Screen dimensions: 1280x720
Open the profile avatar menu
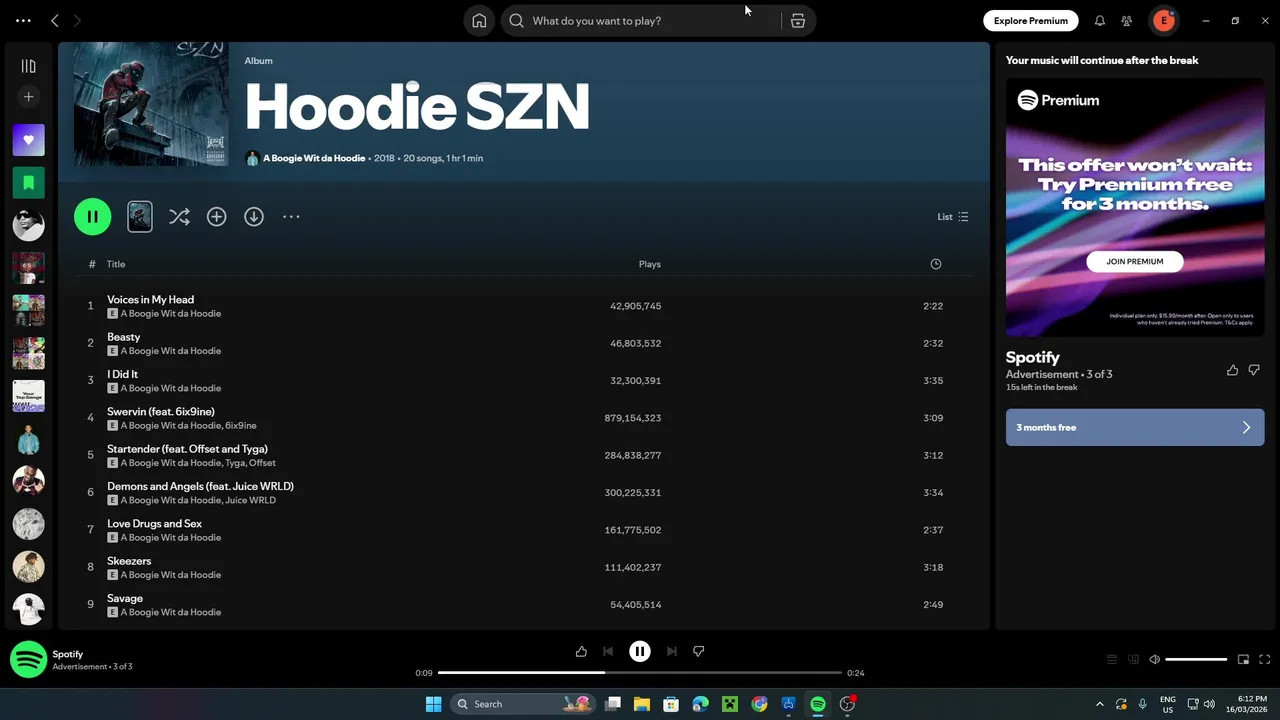click(1164, 21)
